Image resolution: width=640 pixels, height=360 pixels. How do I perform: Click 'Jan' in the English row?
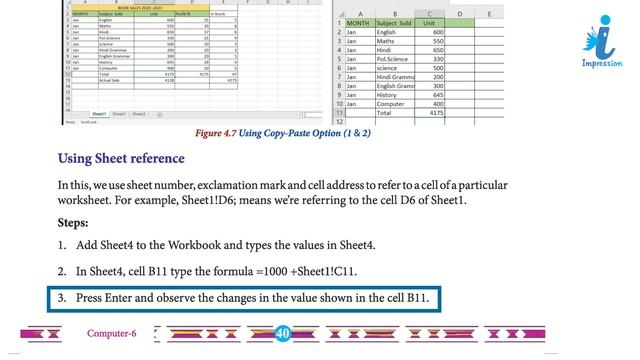[360, 32]
